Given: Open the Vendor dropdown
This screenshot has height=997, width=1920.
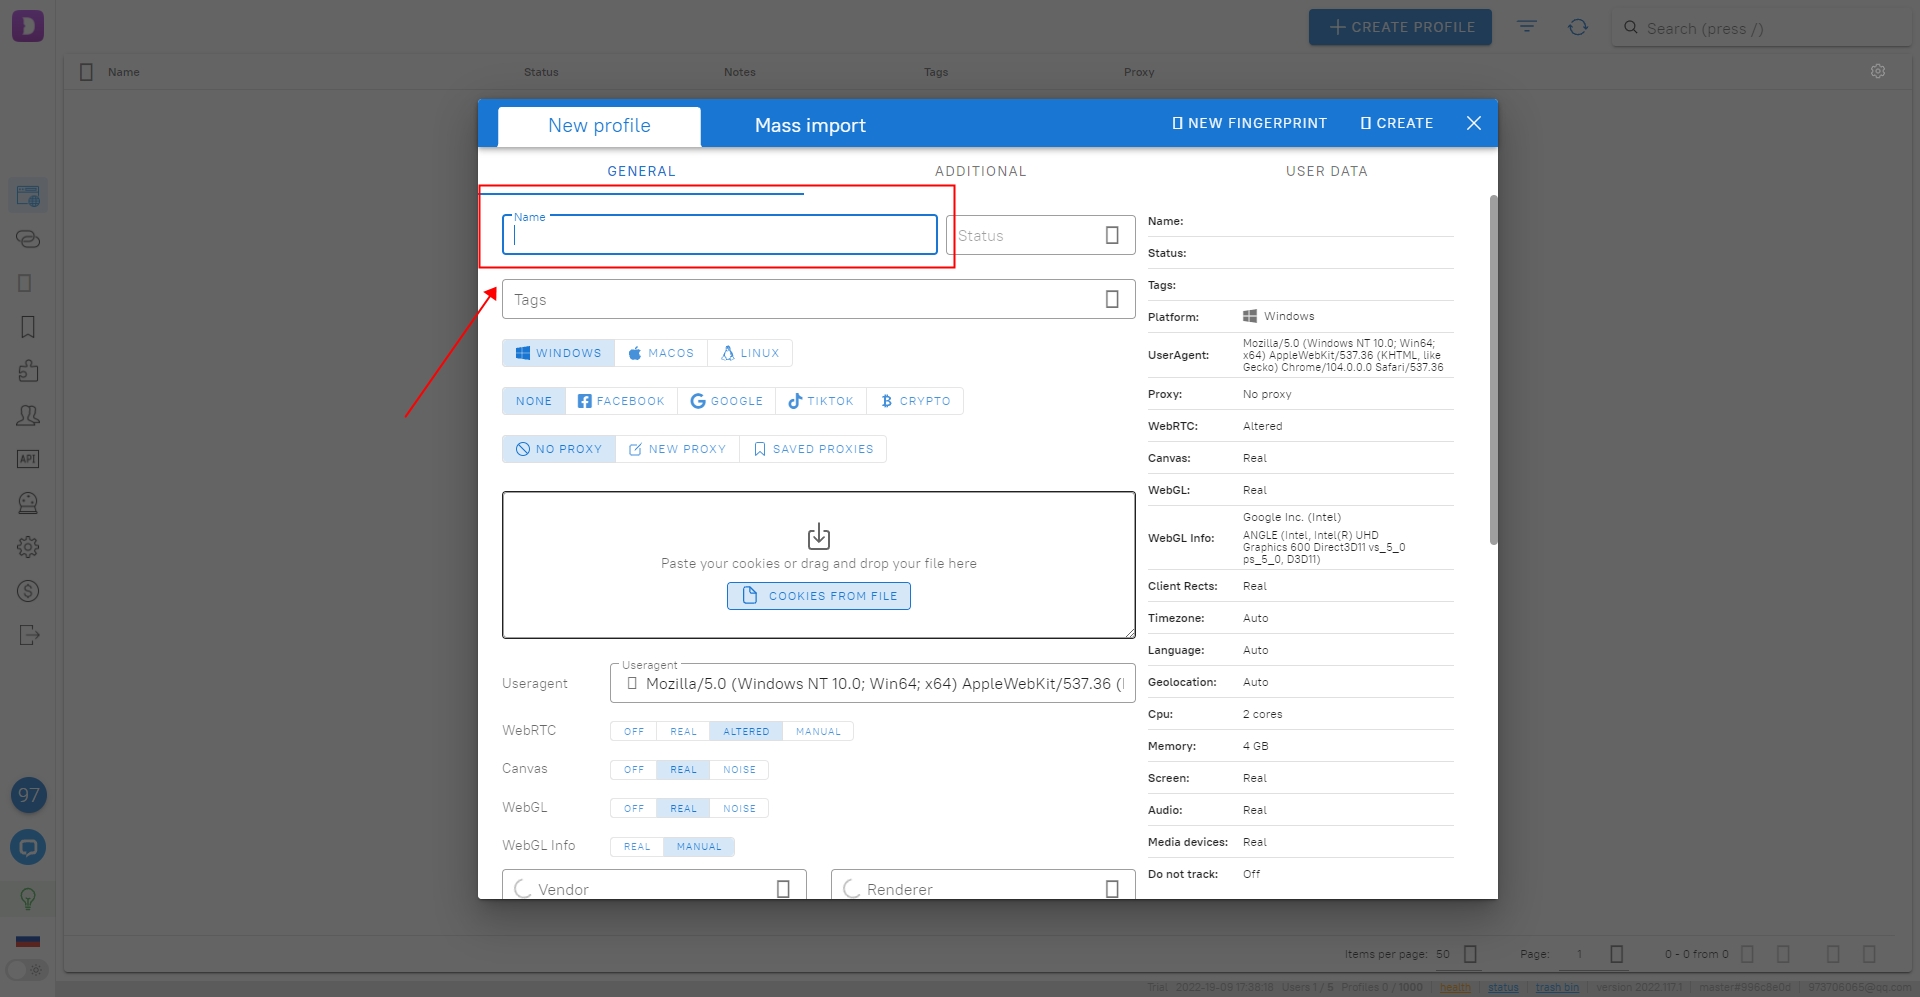Looking at the screenshot, I should pos(783,889).
